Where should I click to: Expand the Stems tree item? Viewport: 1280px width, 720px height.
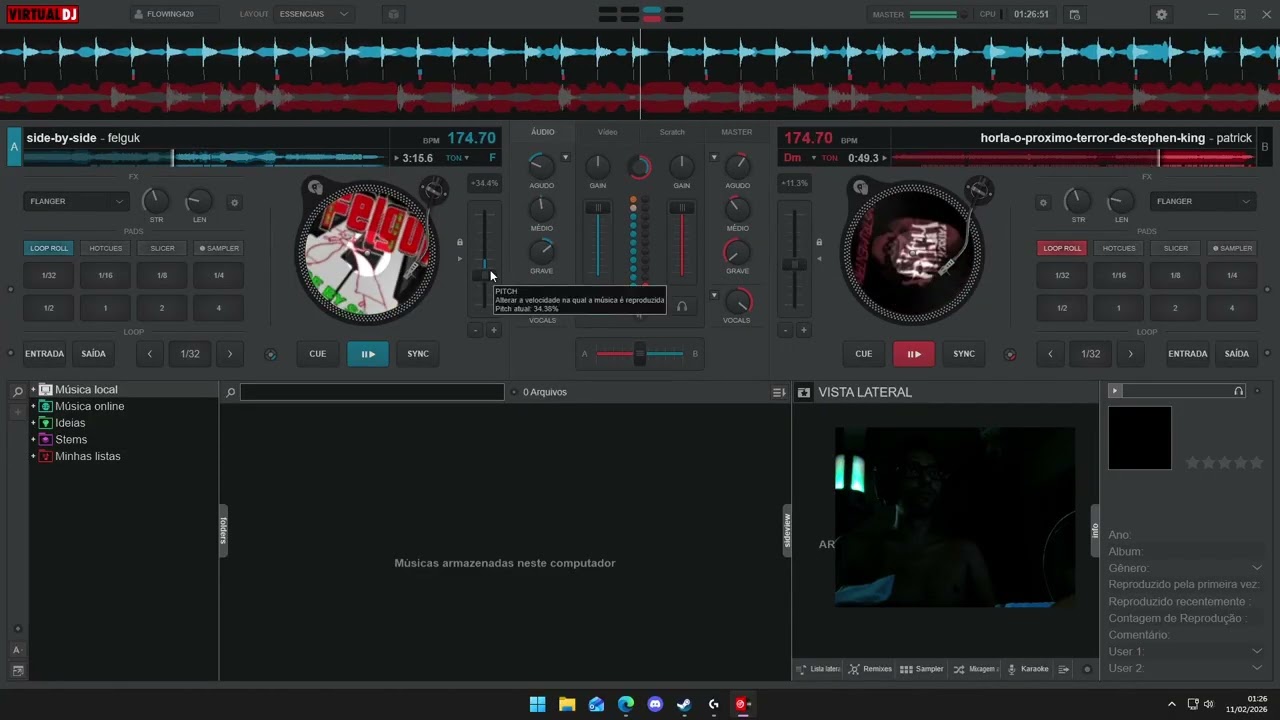(33, 440)
